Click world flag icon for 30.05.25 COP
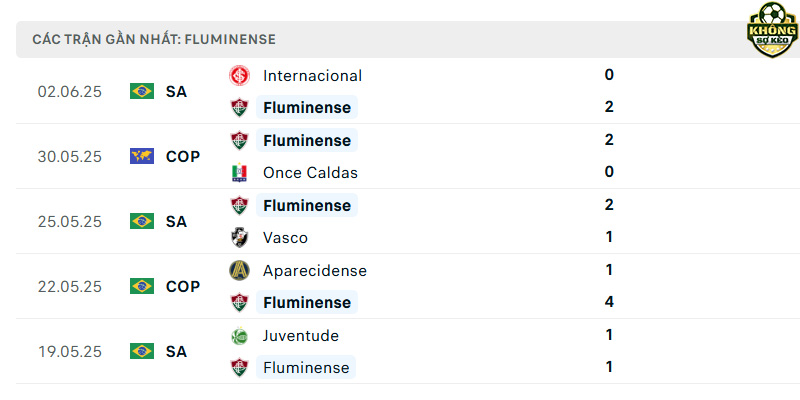 pyautogui.click(x=142, y=156)
